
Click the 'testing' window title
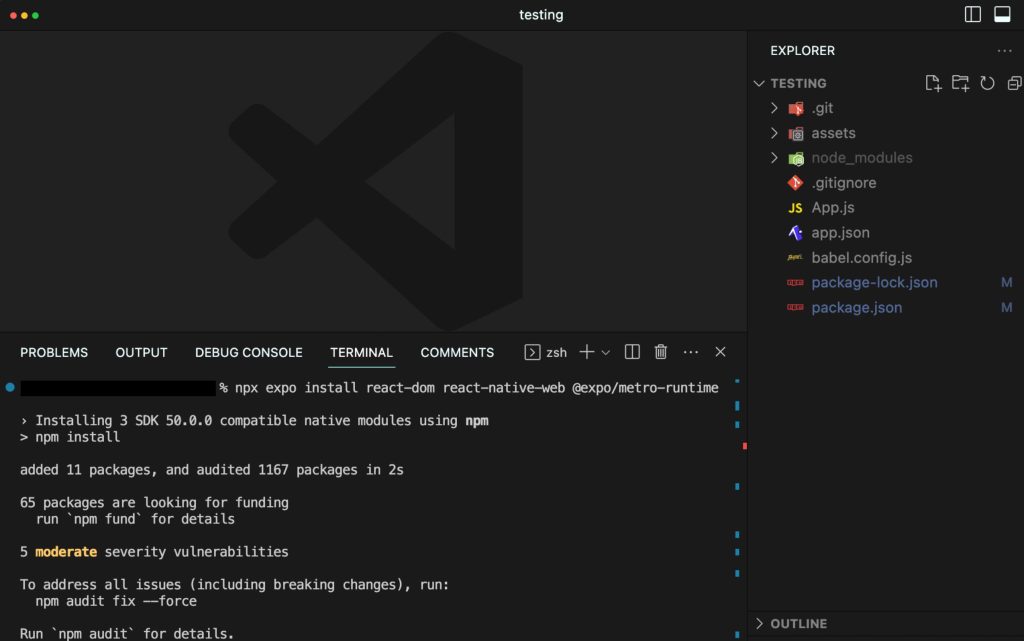point(541,15)
